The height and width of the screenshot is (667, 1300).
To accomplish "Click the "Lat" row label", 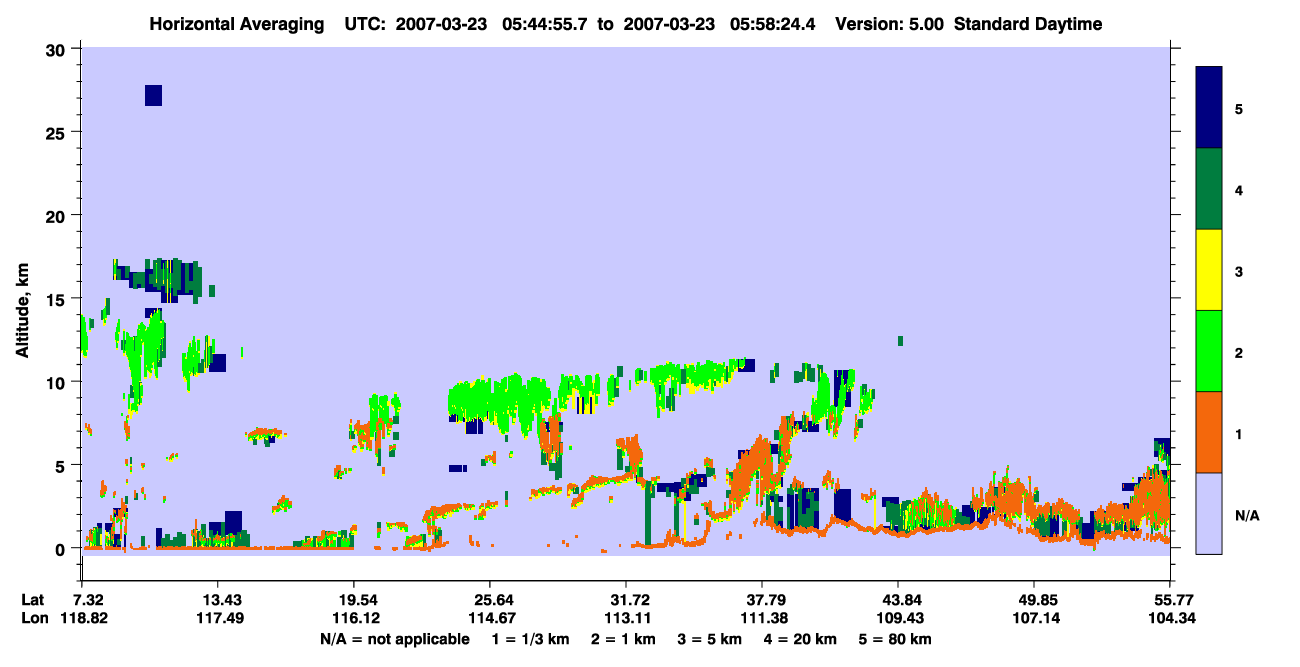I will tap(33, 600).
